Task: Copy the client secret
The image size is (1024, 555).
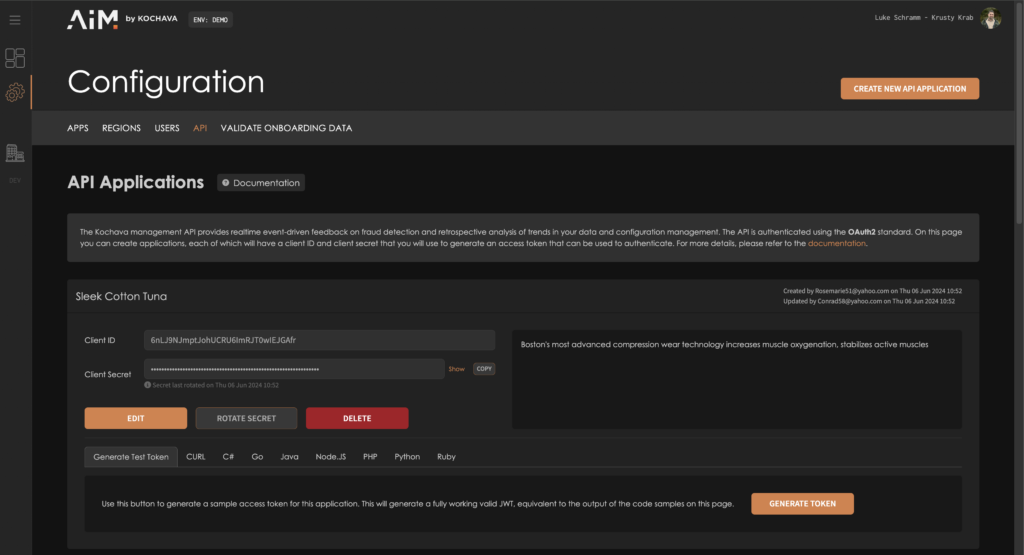Action: pos(484,369)
